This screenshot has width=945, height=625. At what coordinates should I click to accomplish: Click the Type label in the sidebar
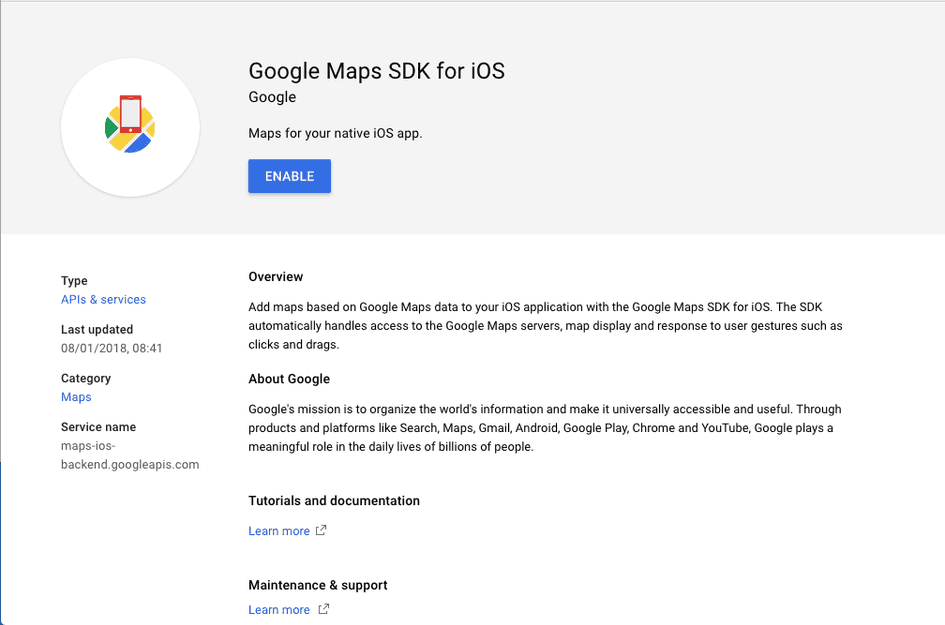tap(74, 281)
